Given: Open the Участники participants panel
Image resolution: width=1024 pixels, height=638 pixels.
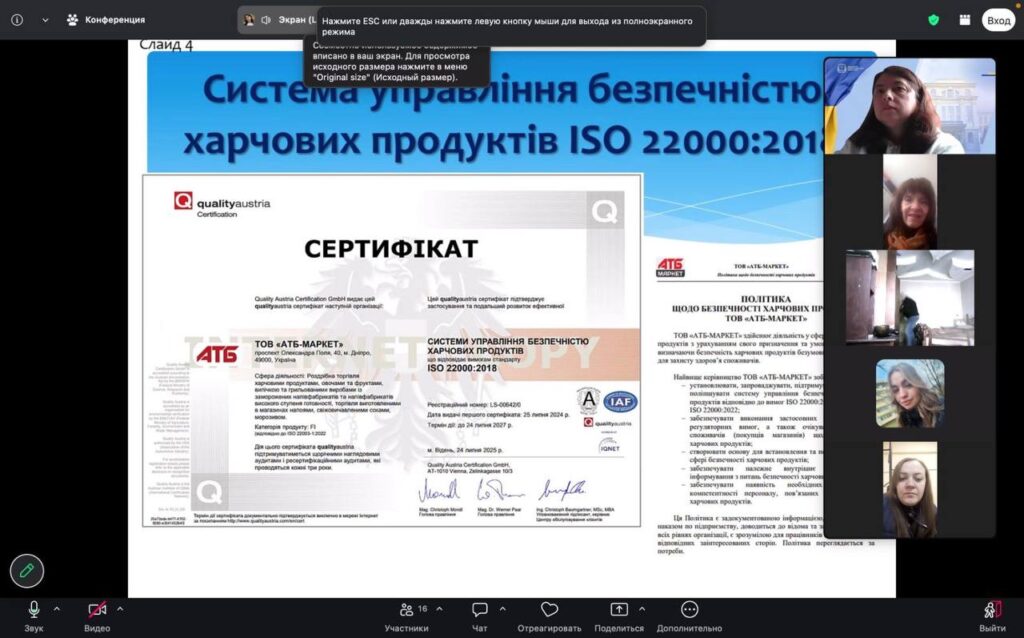Looking at the screenshot, I should pos(406,611).
